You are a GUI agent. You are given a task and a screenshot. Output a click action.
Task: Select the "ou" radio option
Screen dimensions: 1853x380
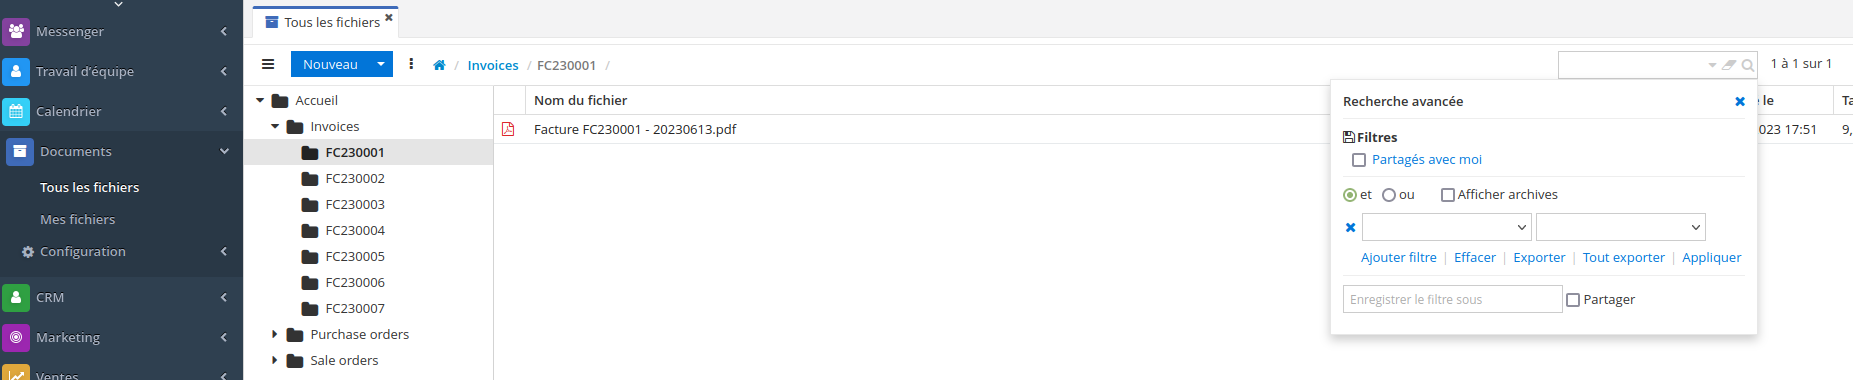tap(1389, 195)
